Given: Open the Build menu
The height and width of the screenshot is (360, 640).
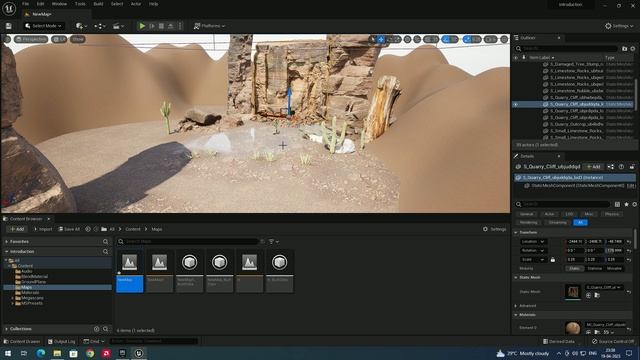Looking at the screenshot, I should coord(98,4).
